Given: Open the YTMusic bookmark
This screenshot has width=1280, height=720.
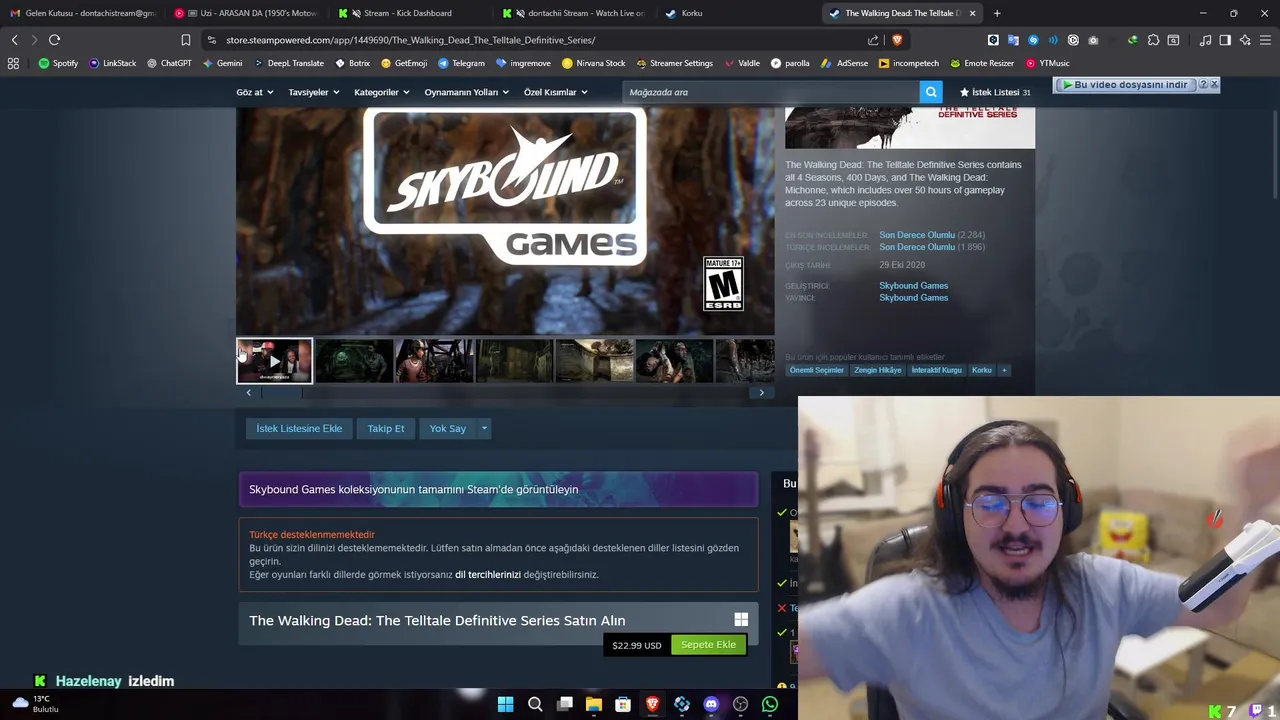Looking at the screenshot, I should pos(1047,63).
